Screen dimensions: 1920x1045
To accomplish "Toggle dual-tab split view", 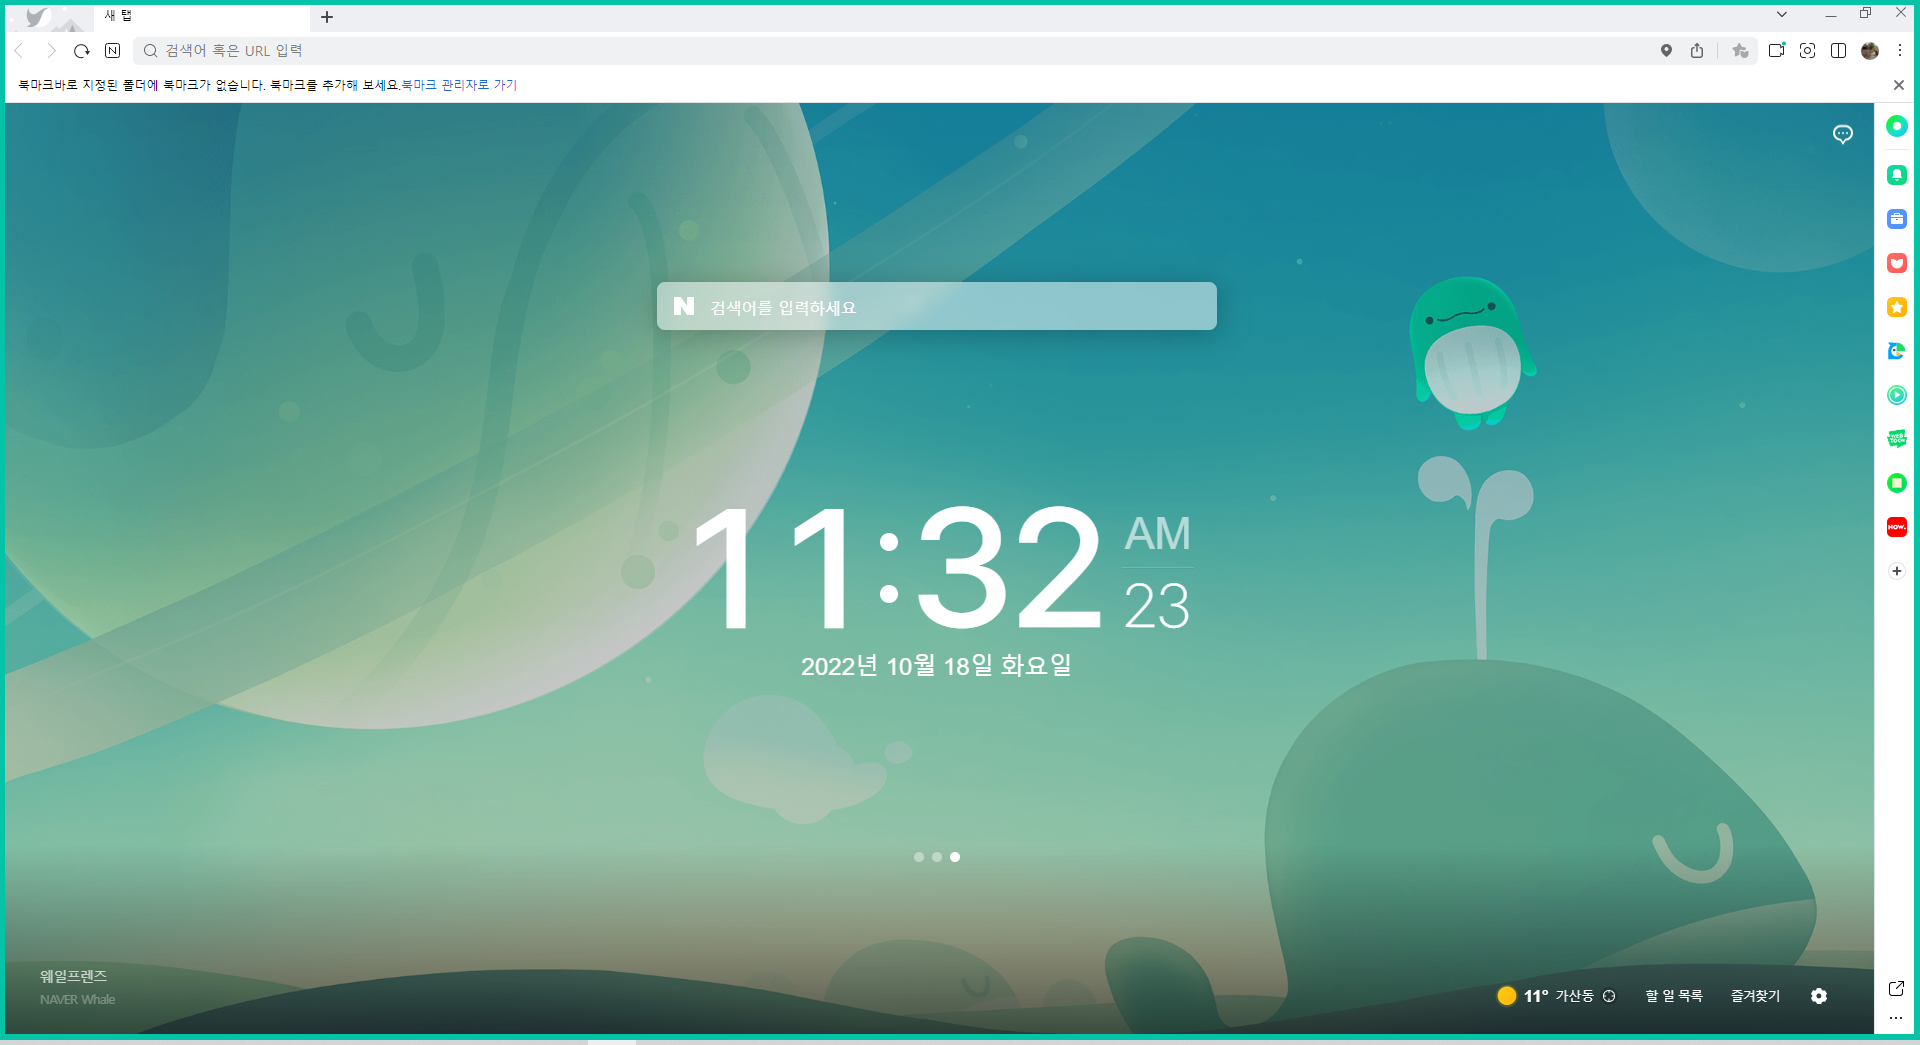I will coord(1838,51).
